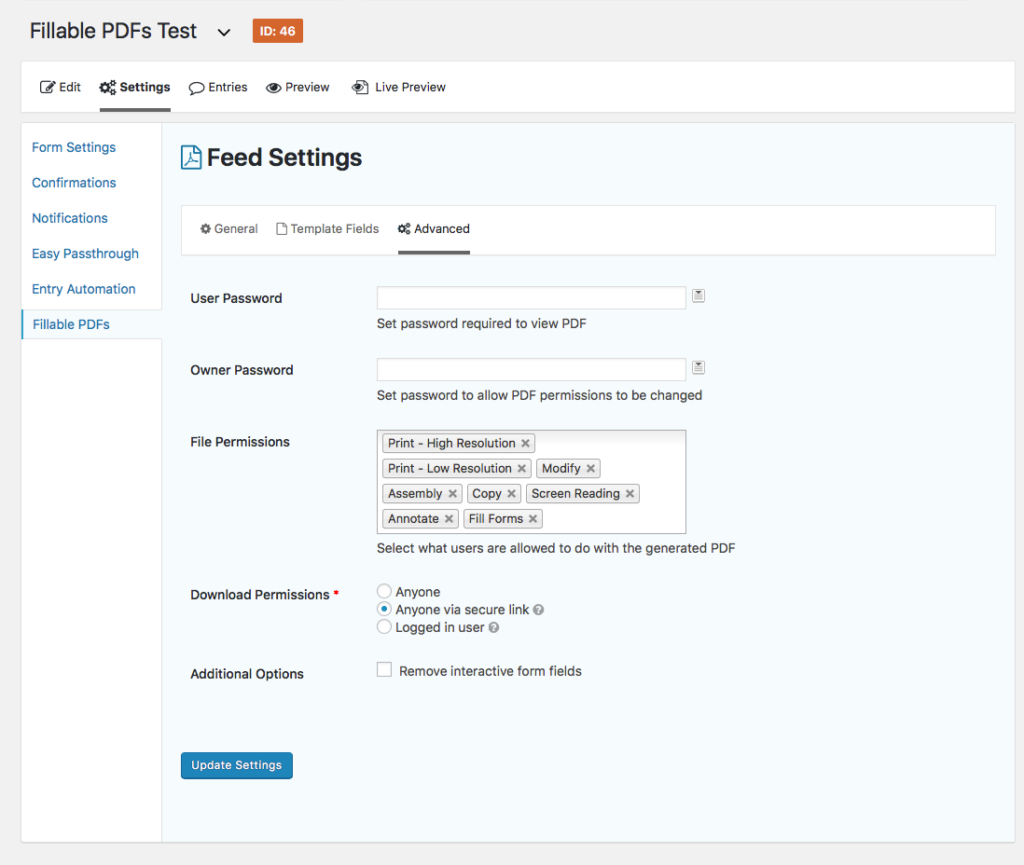
Task: Open Notifications in the settings sidebar
Action: click(x=70, y=218)
